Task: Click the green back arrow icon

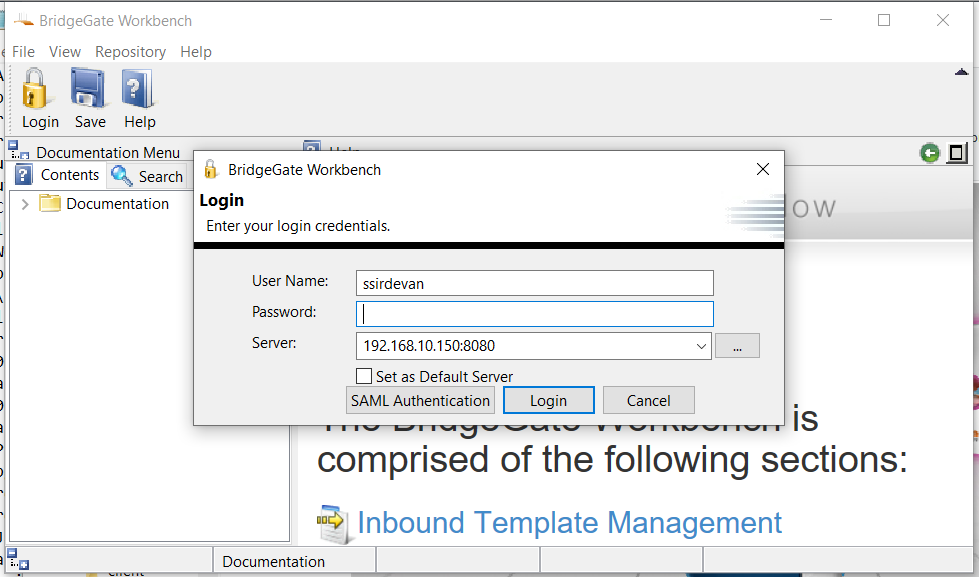Action: pos(930,153)
